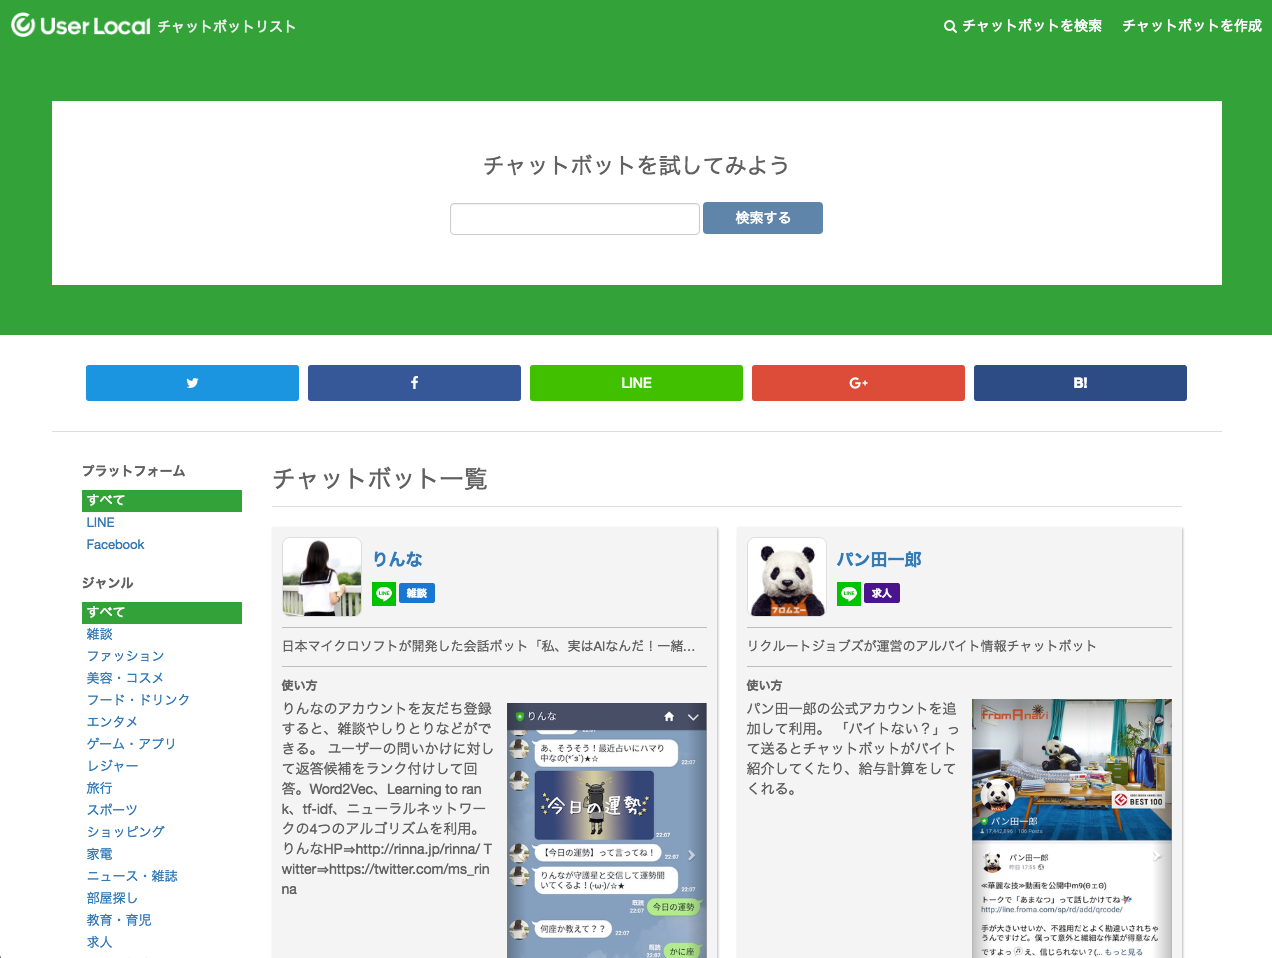Open パン田一郎 LINE screenshot image
Viewport: 1272px width, 958px height.
pyautogui.click(x=1072, y=828)
